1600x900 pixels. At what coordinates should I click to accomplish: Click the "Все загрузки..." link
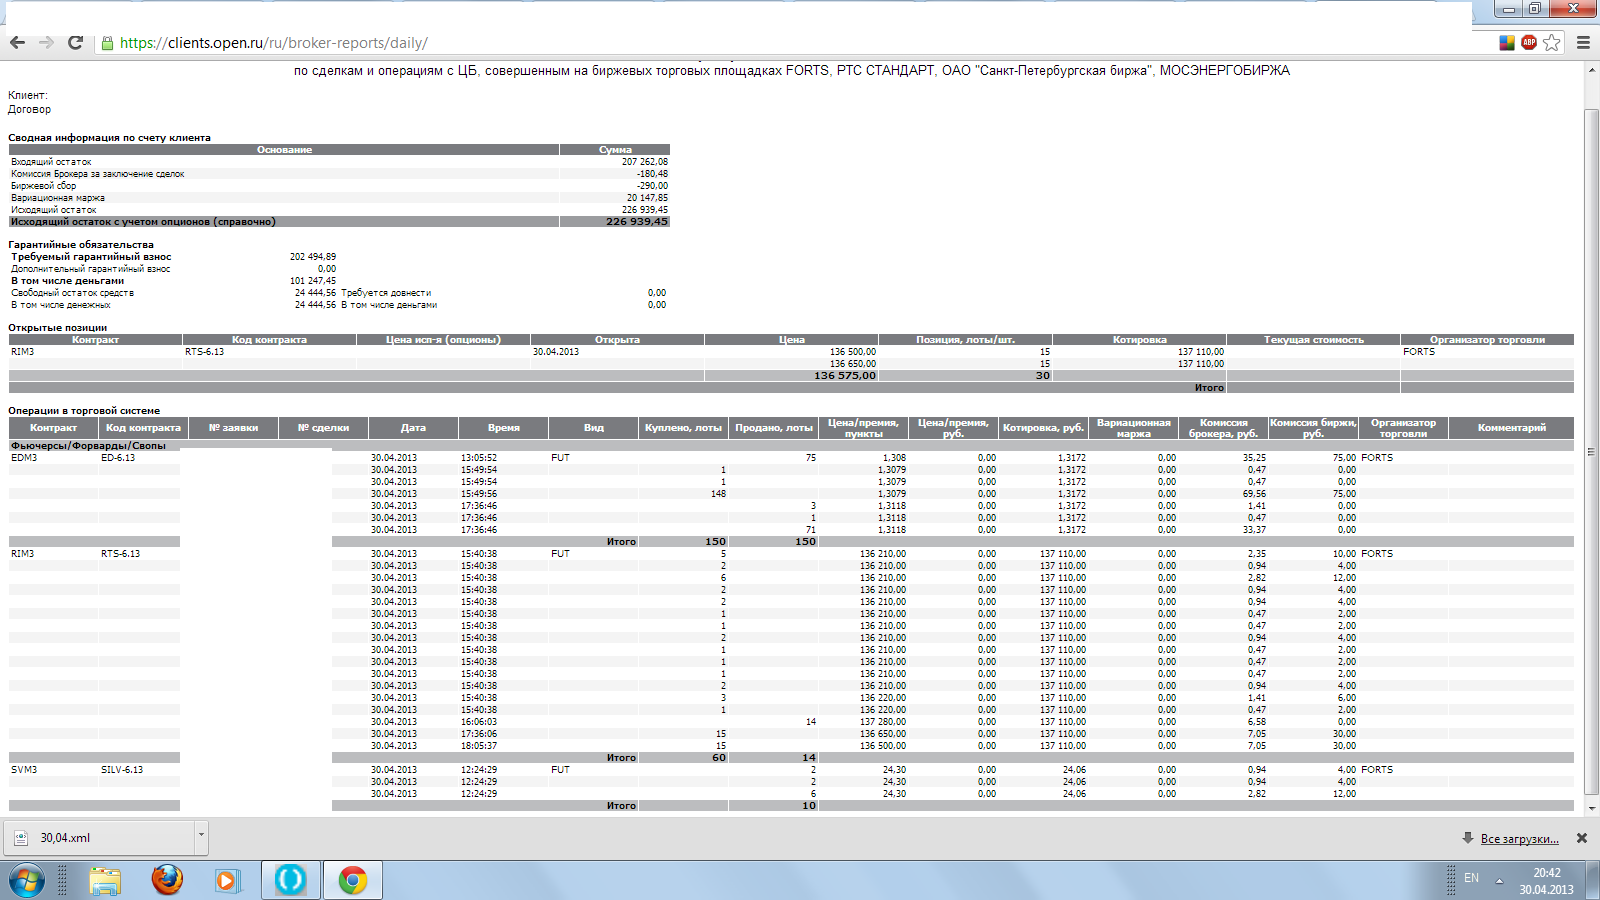pos(1519,839)
